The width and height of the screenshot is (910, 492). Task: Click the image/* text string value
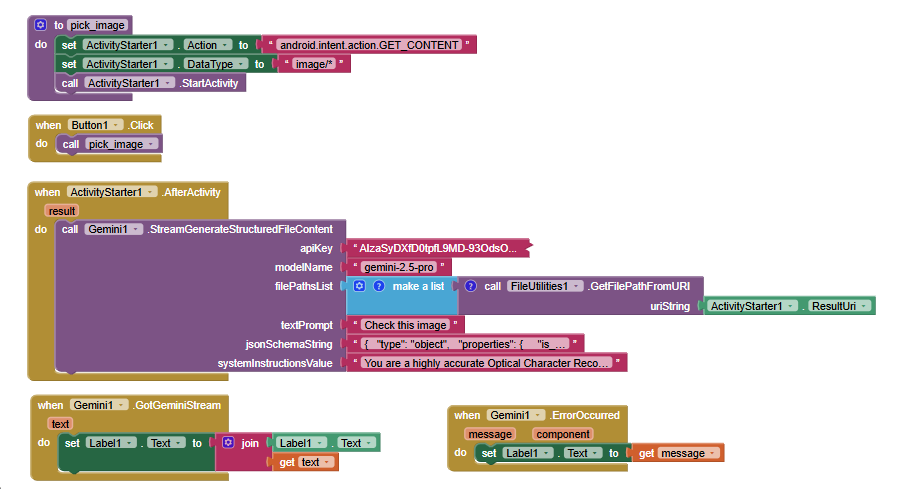coord(314,64)
